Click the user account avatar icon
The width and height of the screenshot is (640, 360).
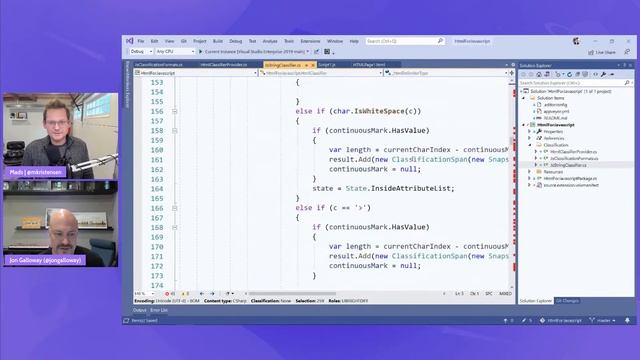coord(576,41)
